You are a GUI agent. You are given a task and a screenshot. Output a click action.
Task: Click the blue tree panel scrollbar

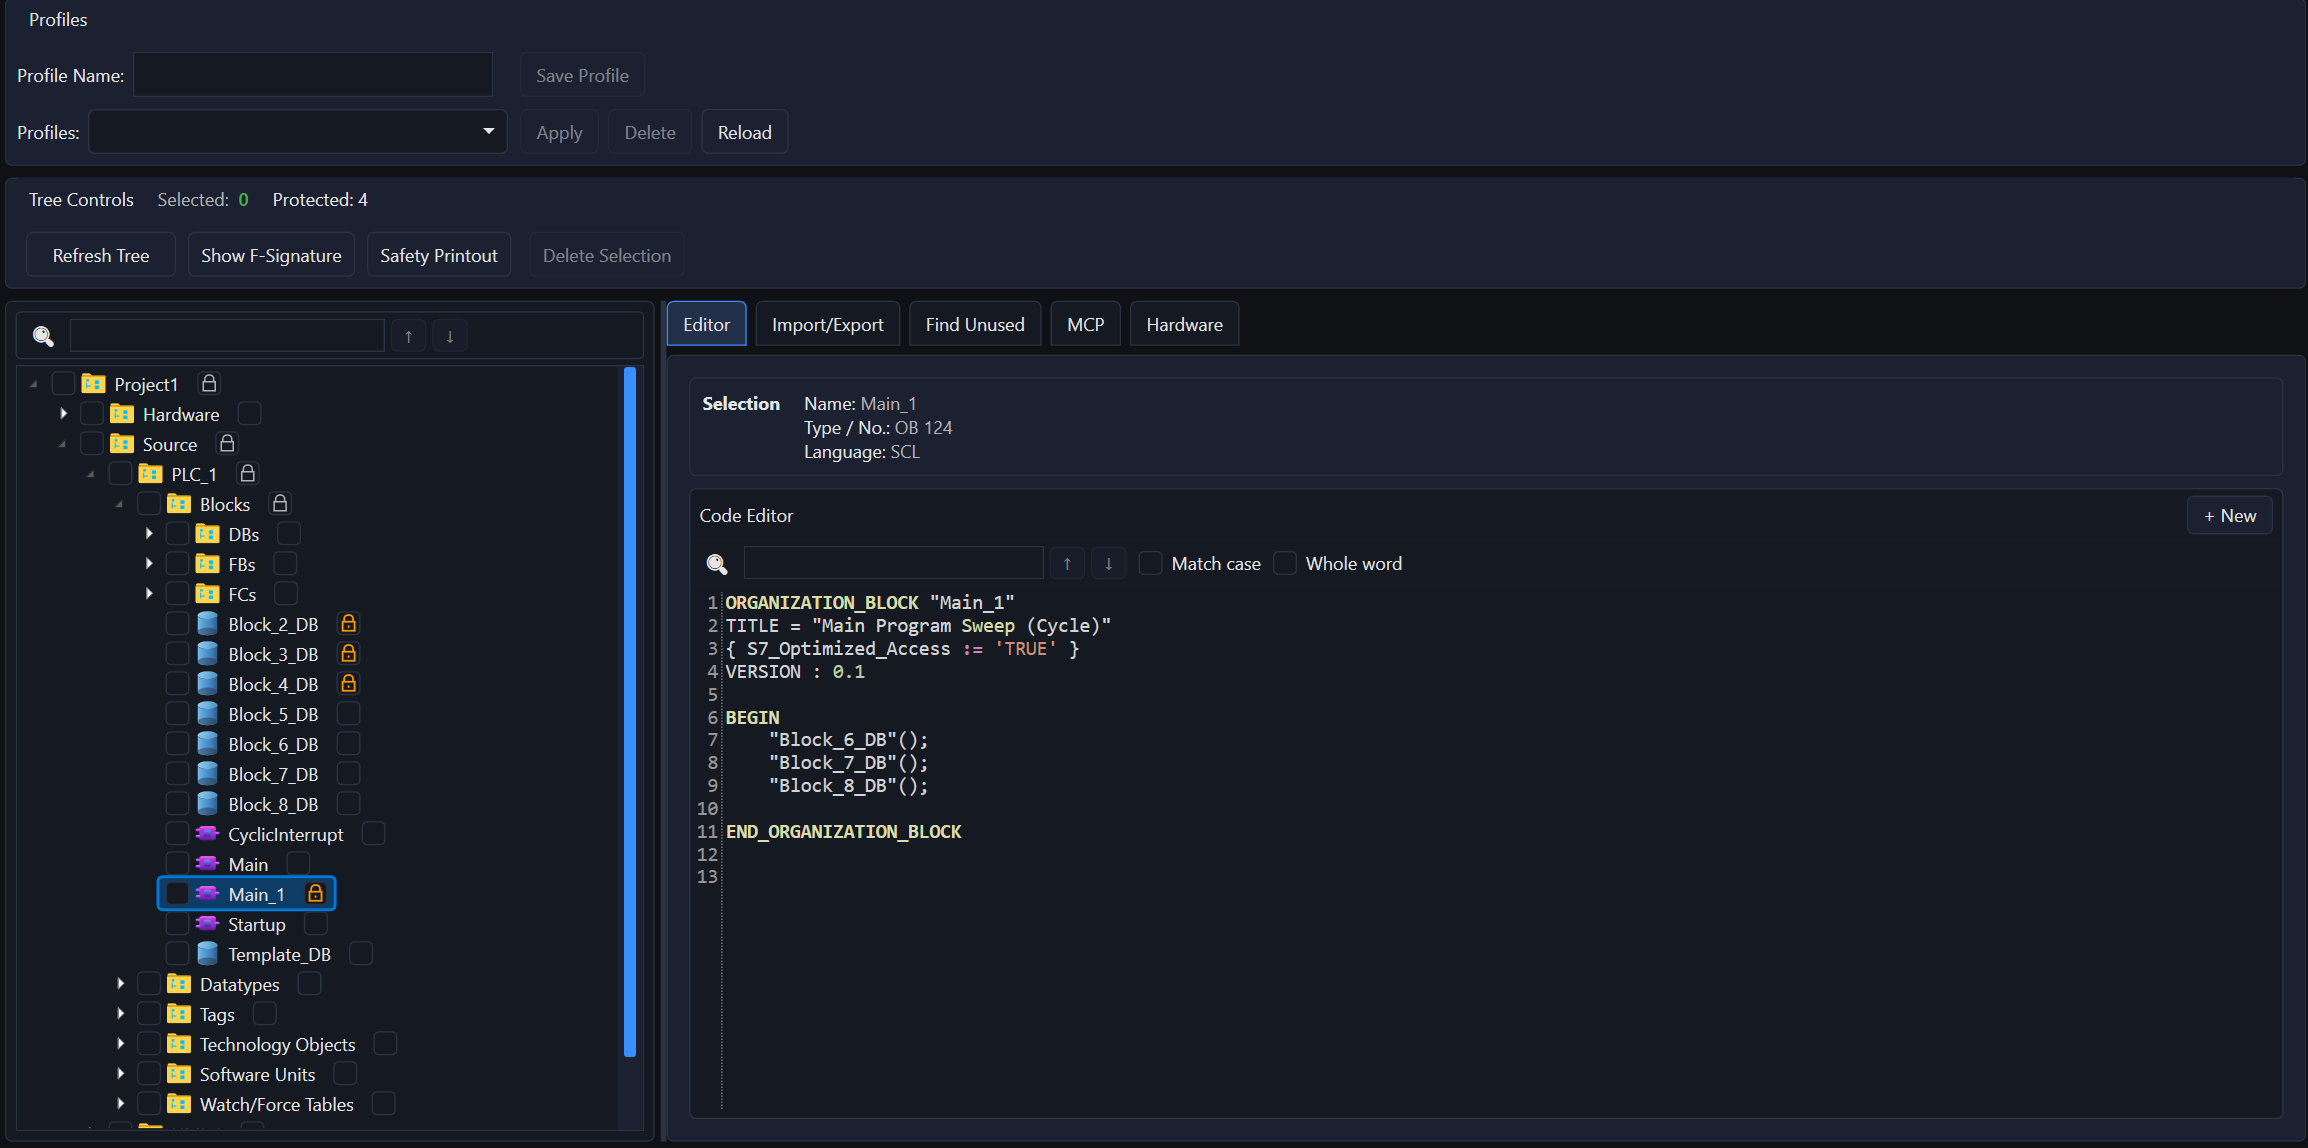tap(630, 710)
